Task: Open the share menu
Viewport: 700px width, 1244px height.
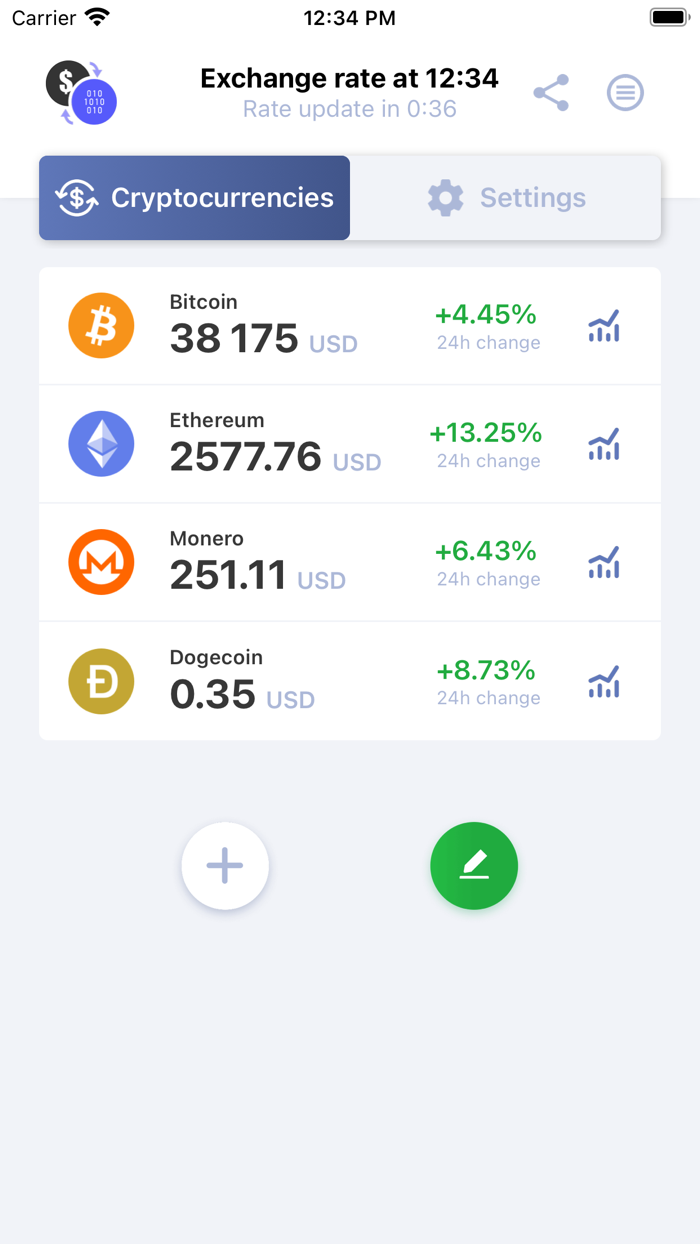Action: [551, 92]
